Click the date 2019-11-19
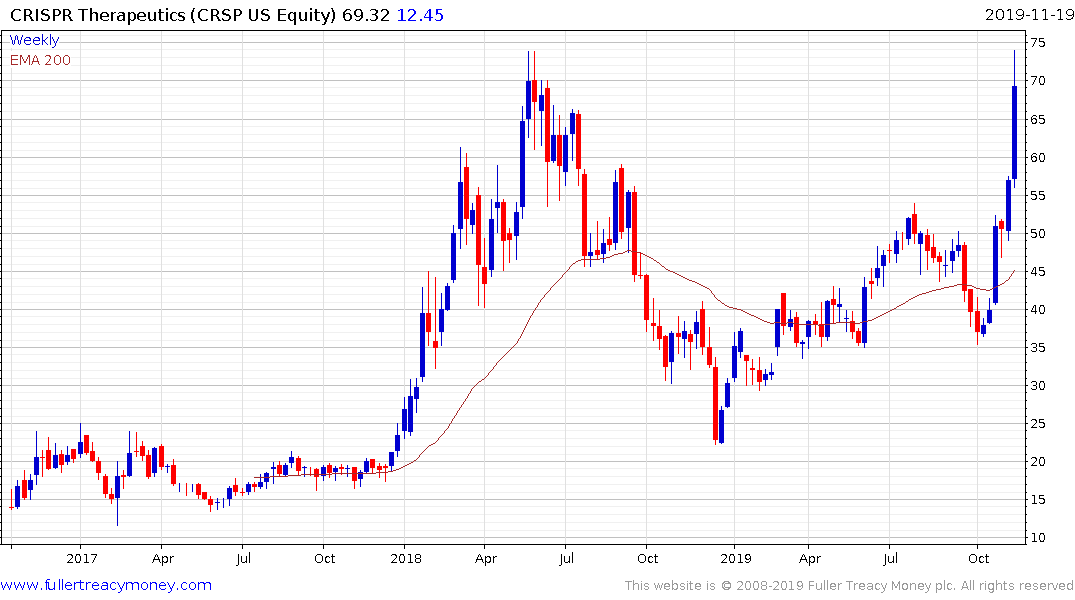 1029,14
